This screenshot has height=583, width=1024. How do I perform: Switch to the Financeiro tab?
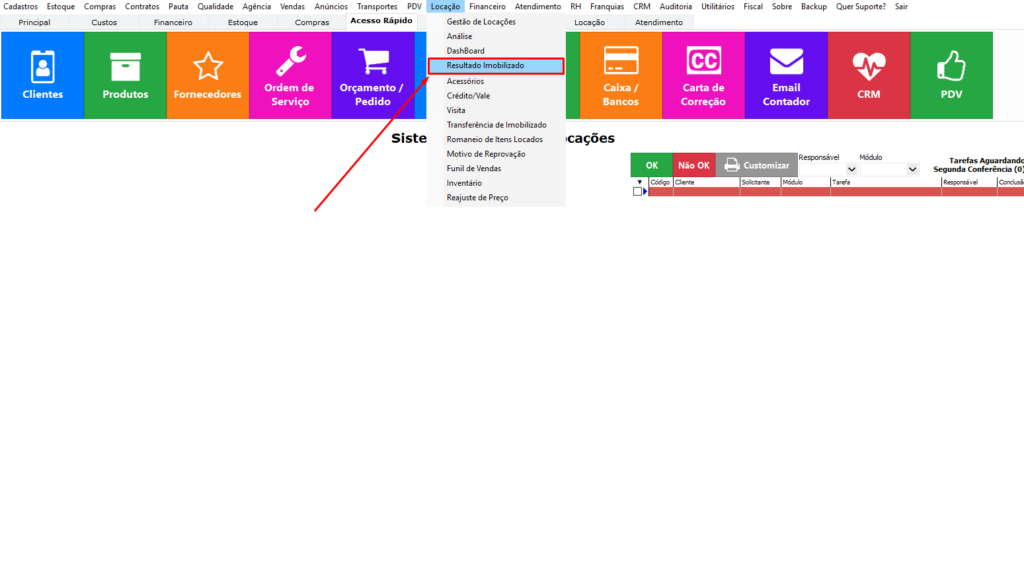[173, 22]
